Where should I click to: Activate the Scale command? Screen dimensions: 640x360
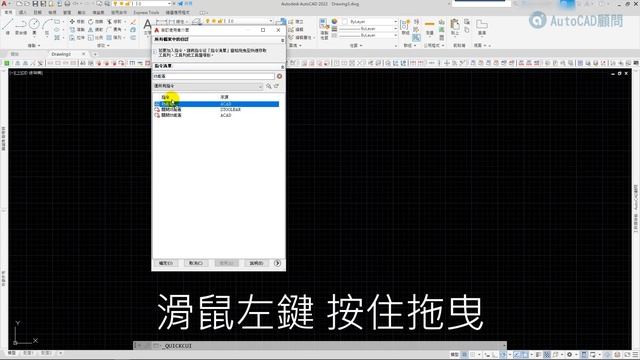96,38
